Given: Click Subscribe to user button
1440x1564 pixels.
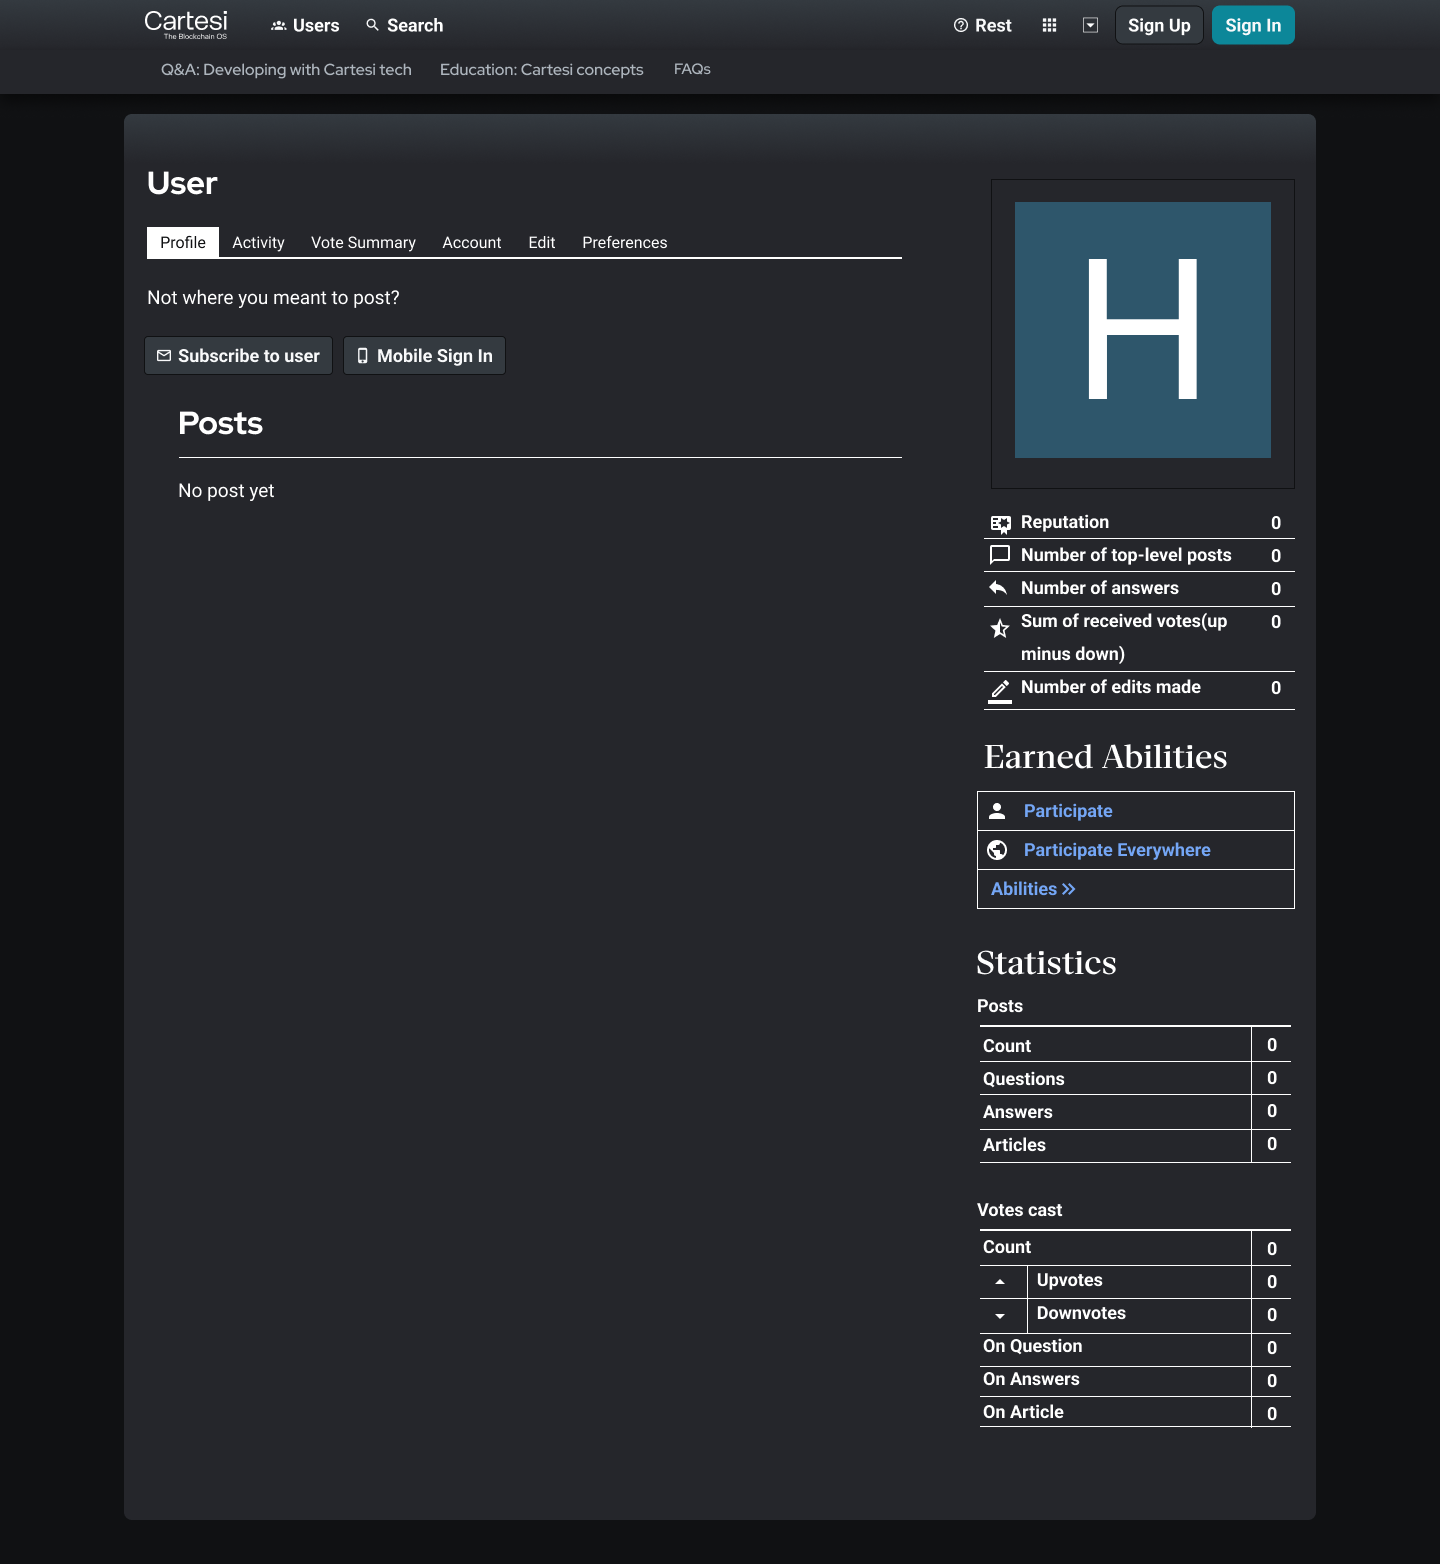Looking at the screenshot, I should pyautogui.click(x=238, y=356).
